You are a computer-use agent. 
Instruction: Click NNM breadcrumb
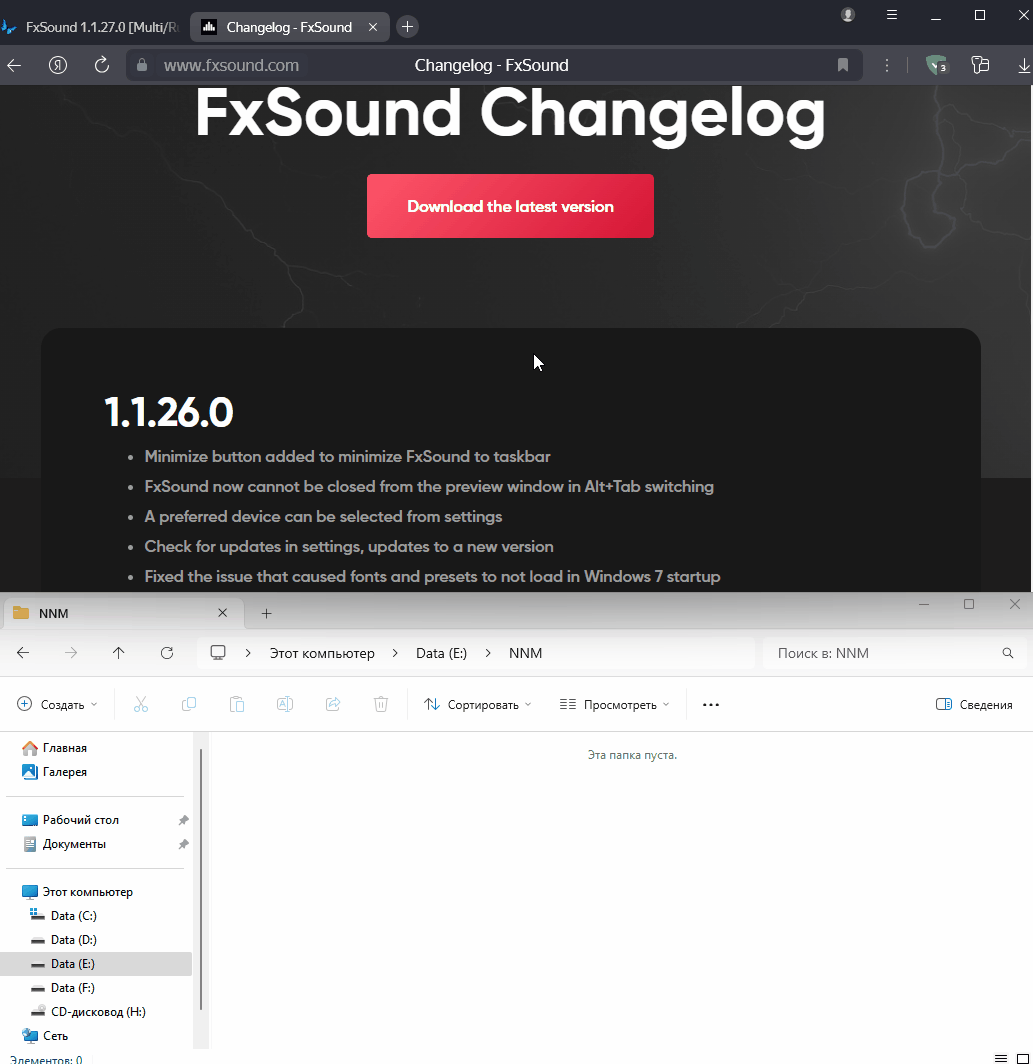525,653
